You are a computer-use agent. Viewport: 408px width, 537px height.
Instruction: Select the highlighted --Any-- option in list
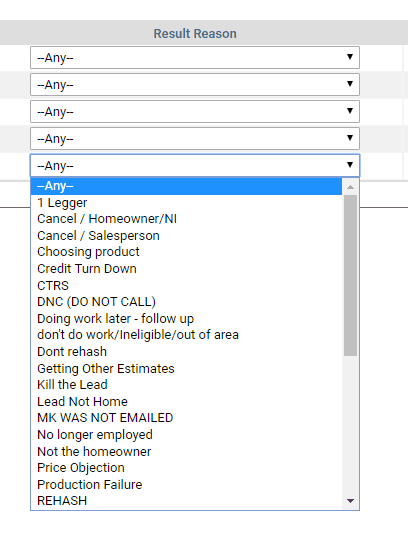(186, 186)
